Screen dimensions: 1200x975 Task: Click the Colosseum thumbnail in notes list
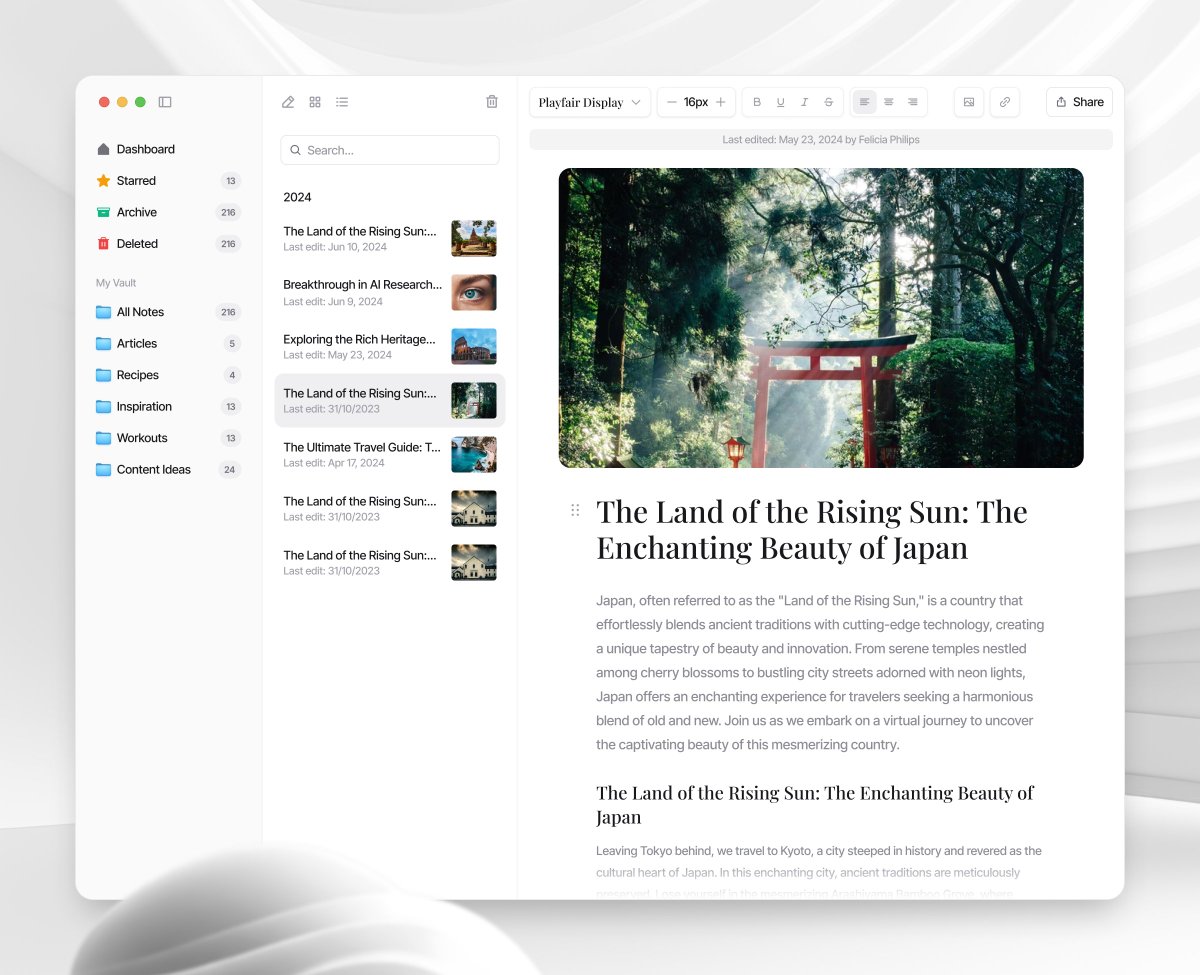point(474,347)
